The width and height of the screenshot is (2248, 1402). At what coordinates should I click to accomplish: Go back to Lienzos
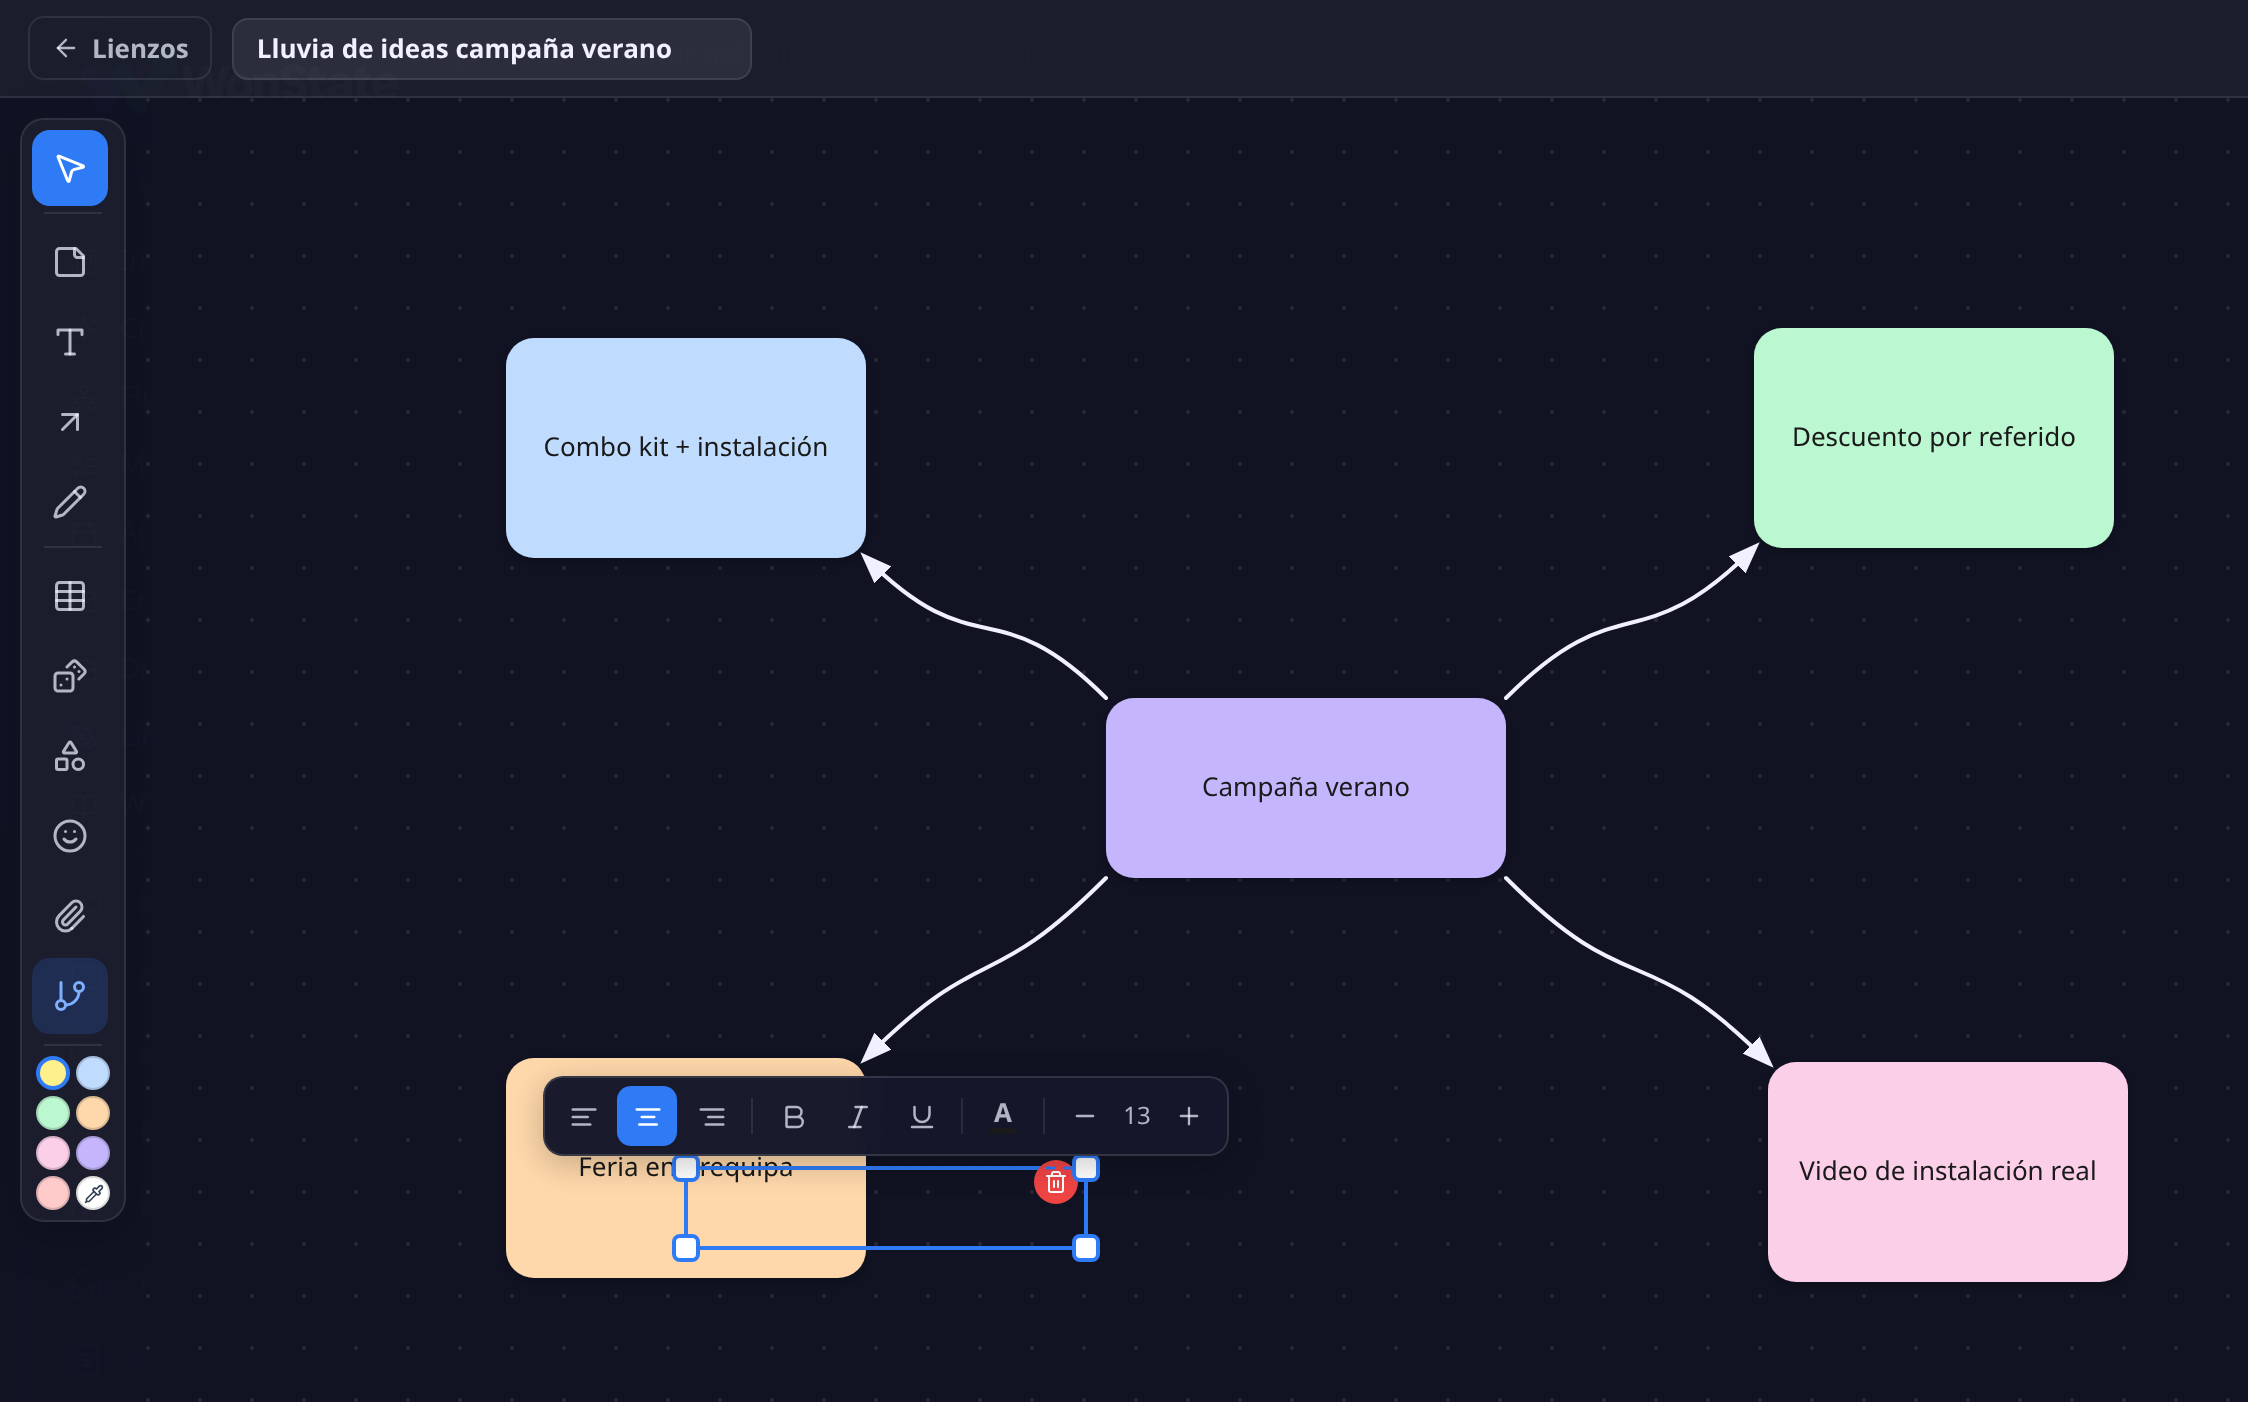point(120,48)
